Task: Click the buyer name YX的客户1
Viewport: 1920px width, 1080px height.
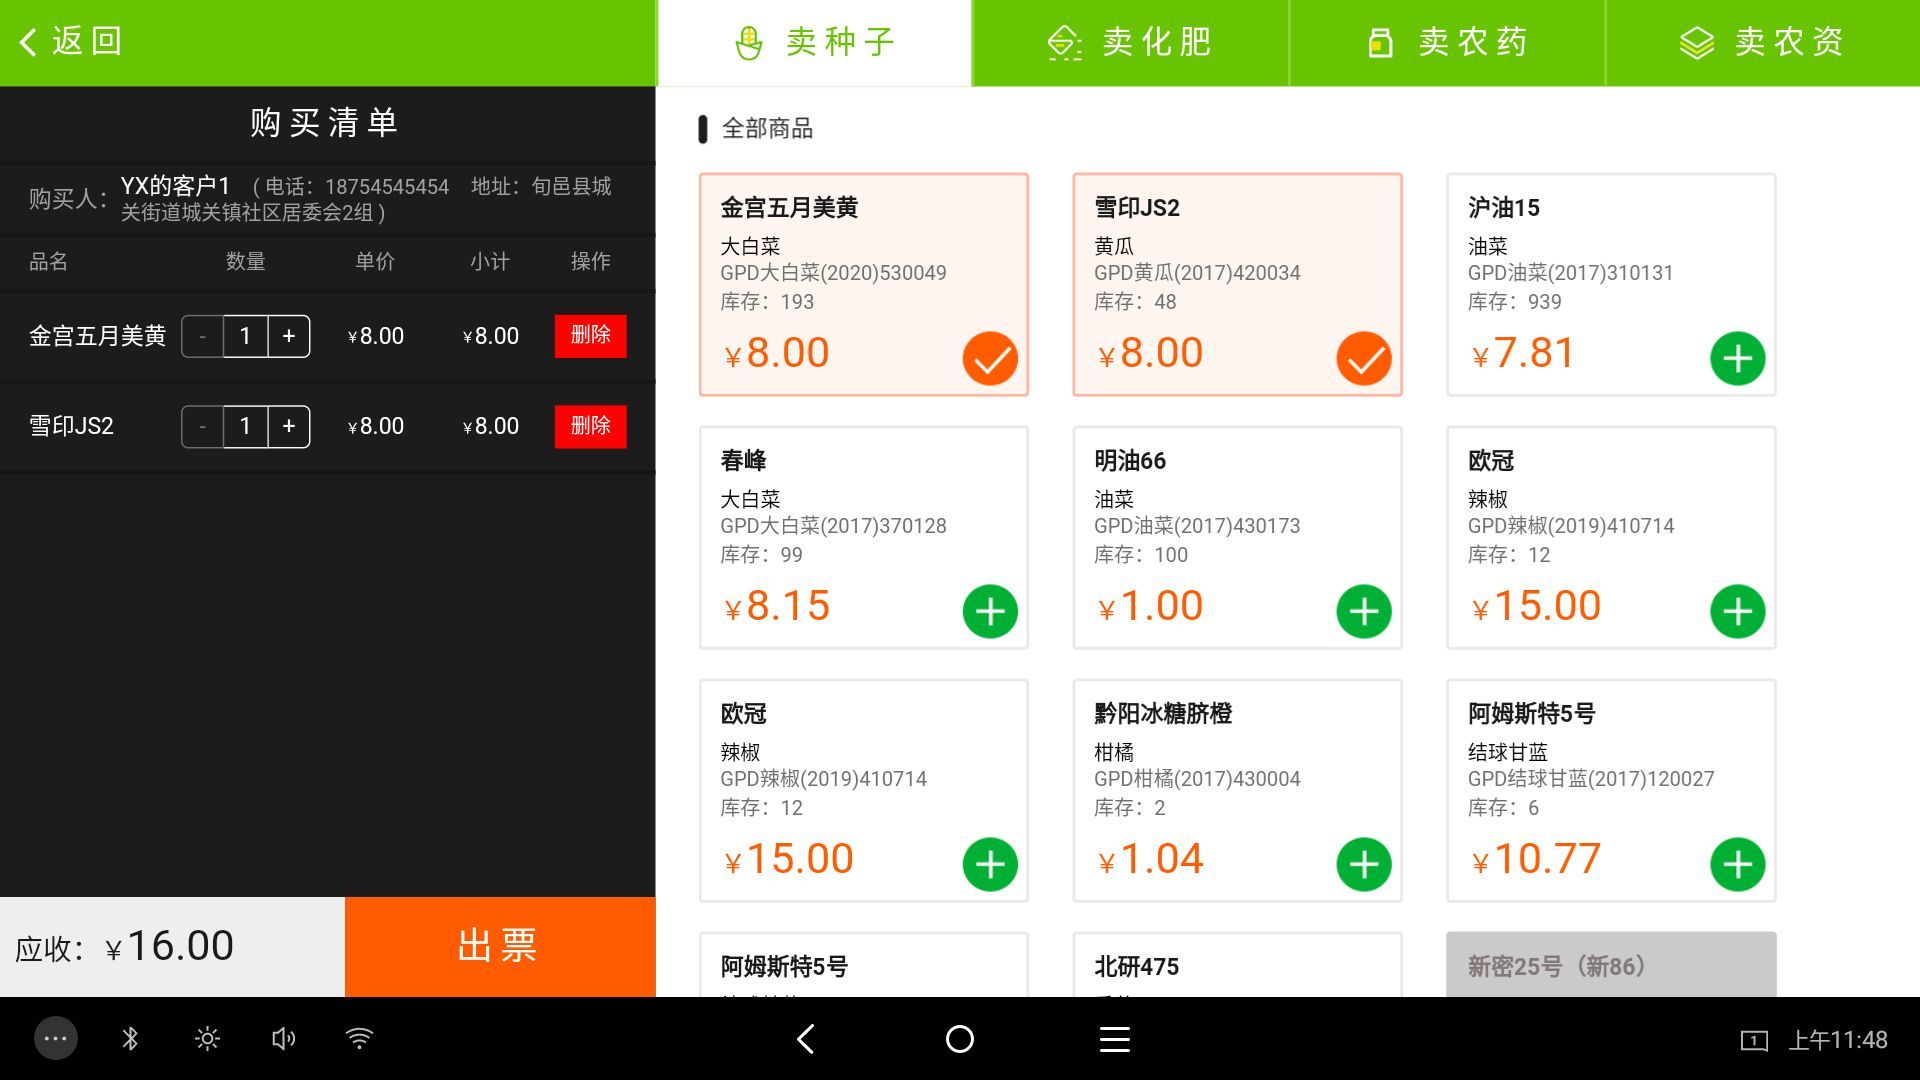Action: click(x=176, y=186)
